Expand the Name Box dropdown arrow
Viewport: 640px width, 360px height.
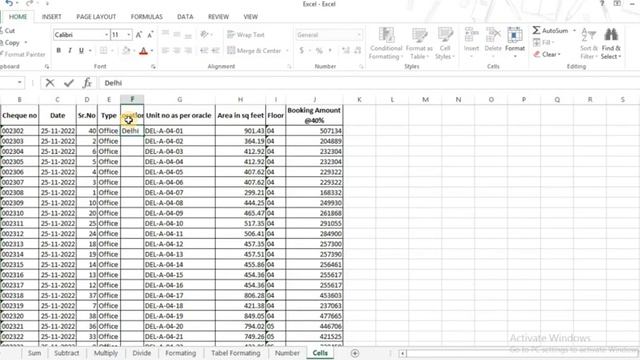coord(19,83)
